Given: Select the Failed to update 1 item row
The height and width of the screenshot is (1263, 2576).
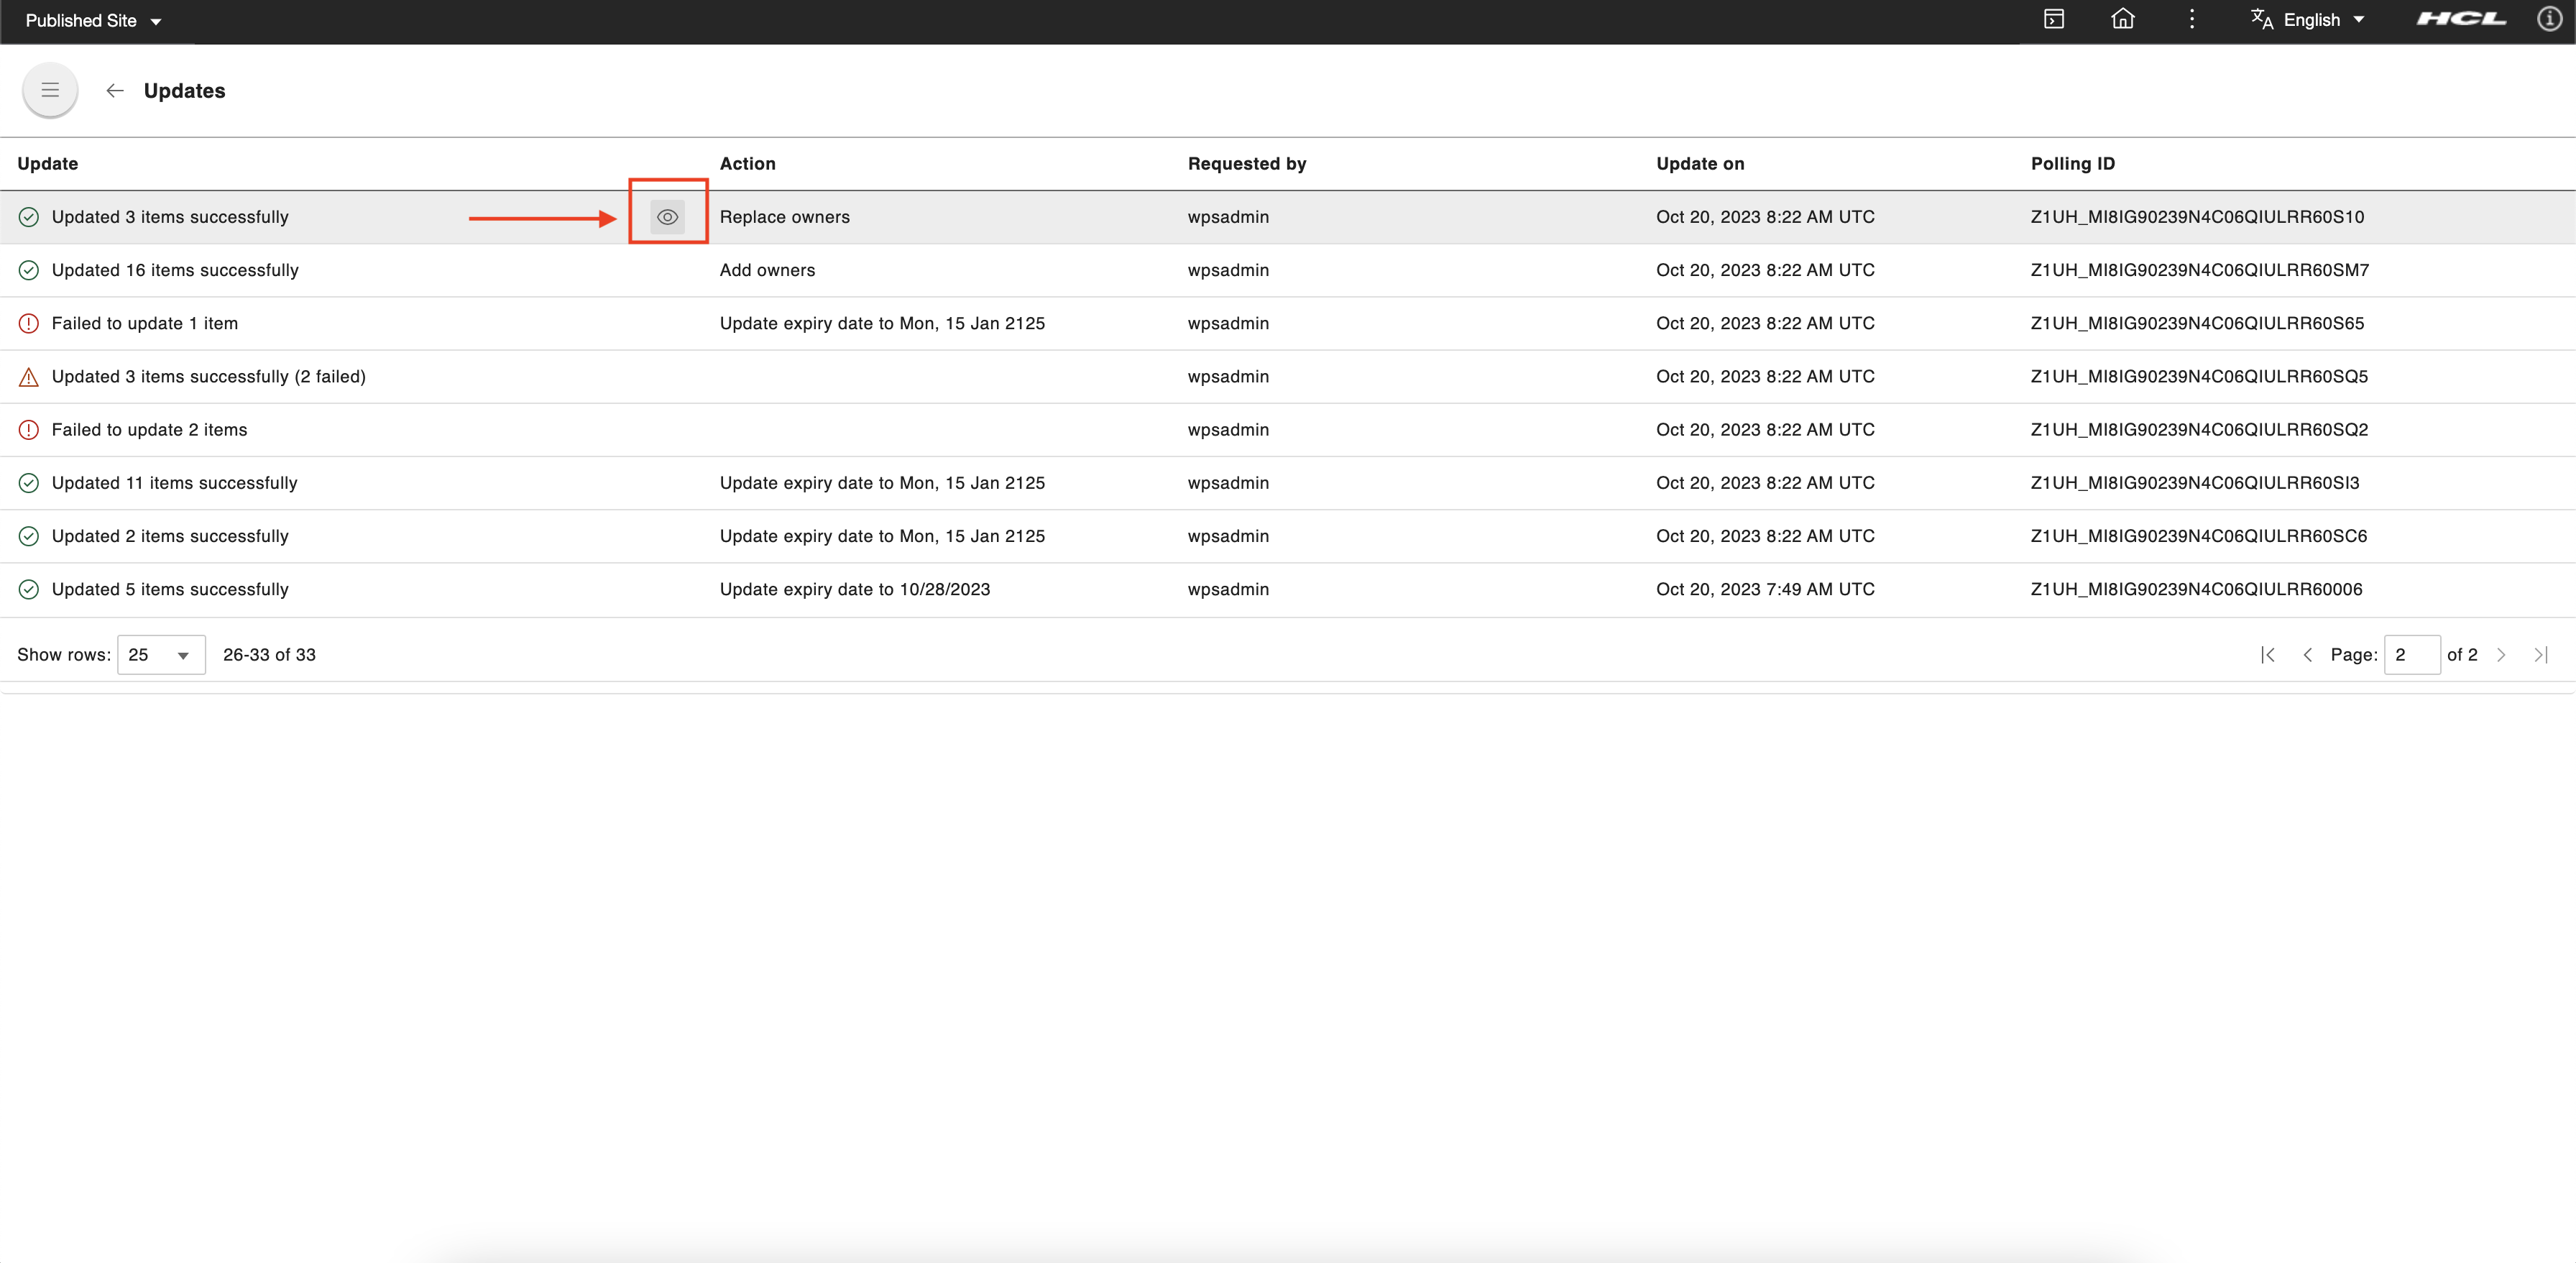Looking at the screenshot, I should [x=1288, y=324].
